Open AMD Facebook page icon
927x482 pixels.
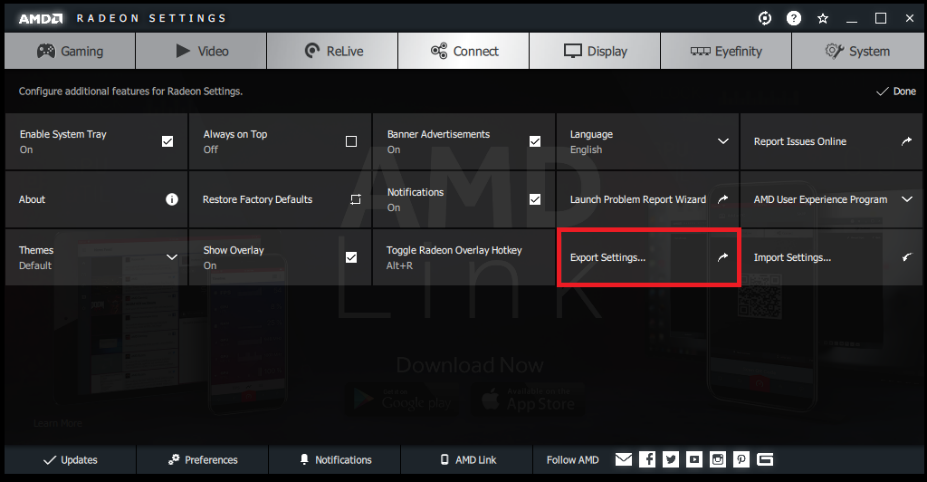pyautogui.click(x=647, y=460)
